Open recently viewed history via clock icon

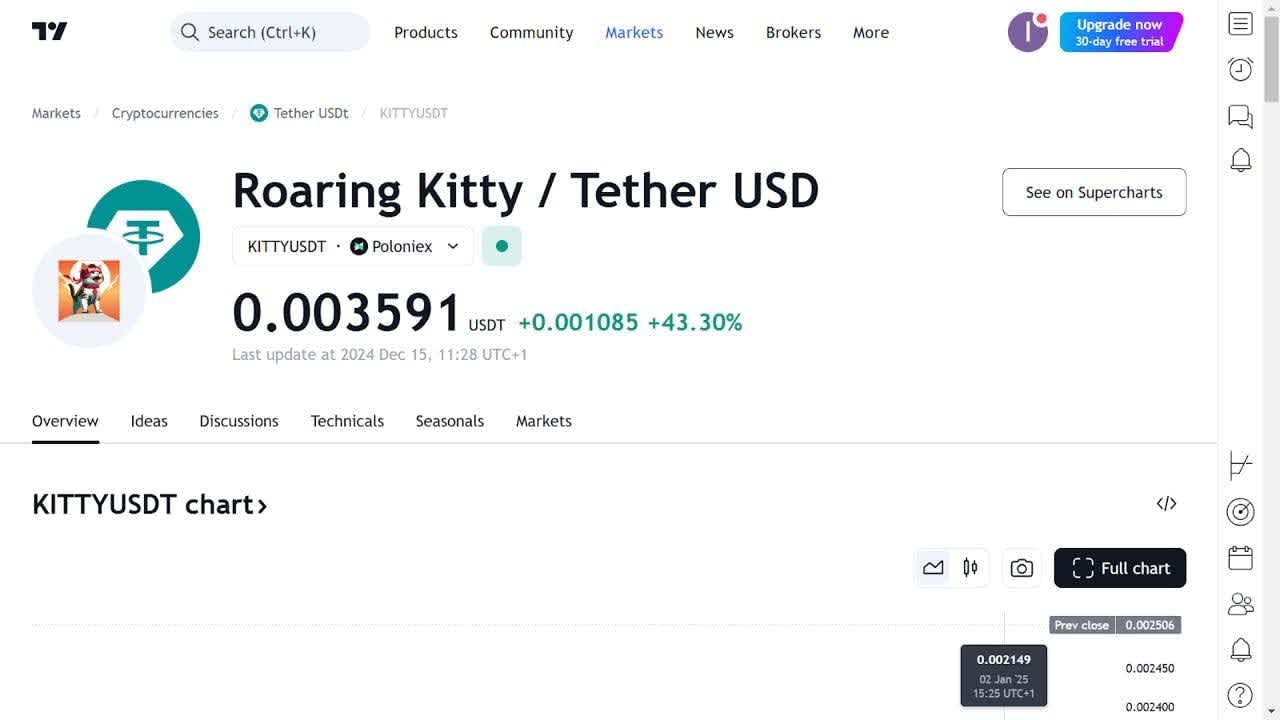pos(1240,69)
